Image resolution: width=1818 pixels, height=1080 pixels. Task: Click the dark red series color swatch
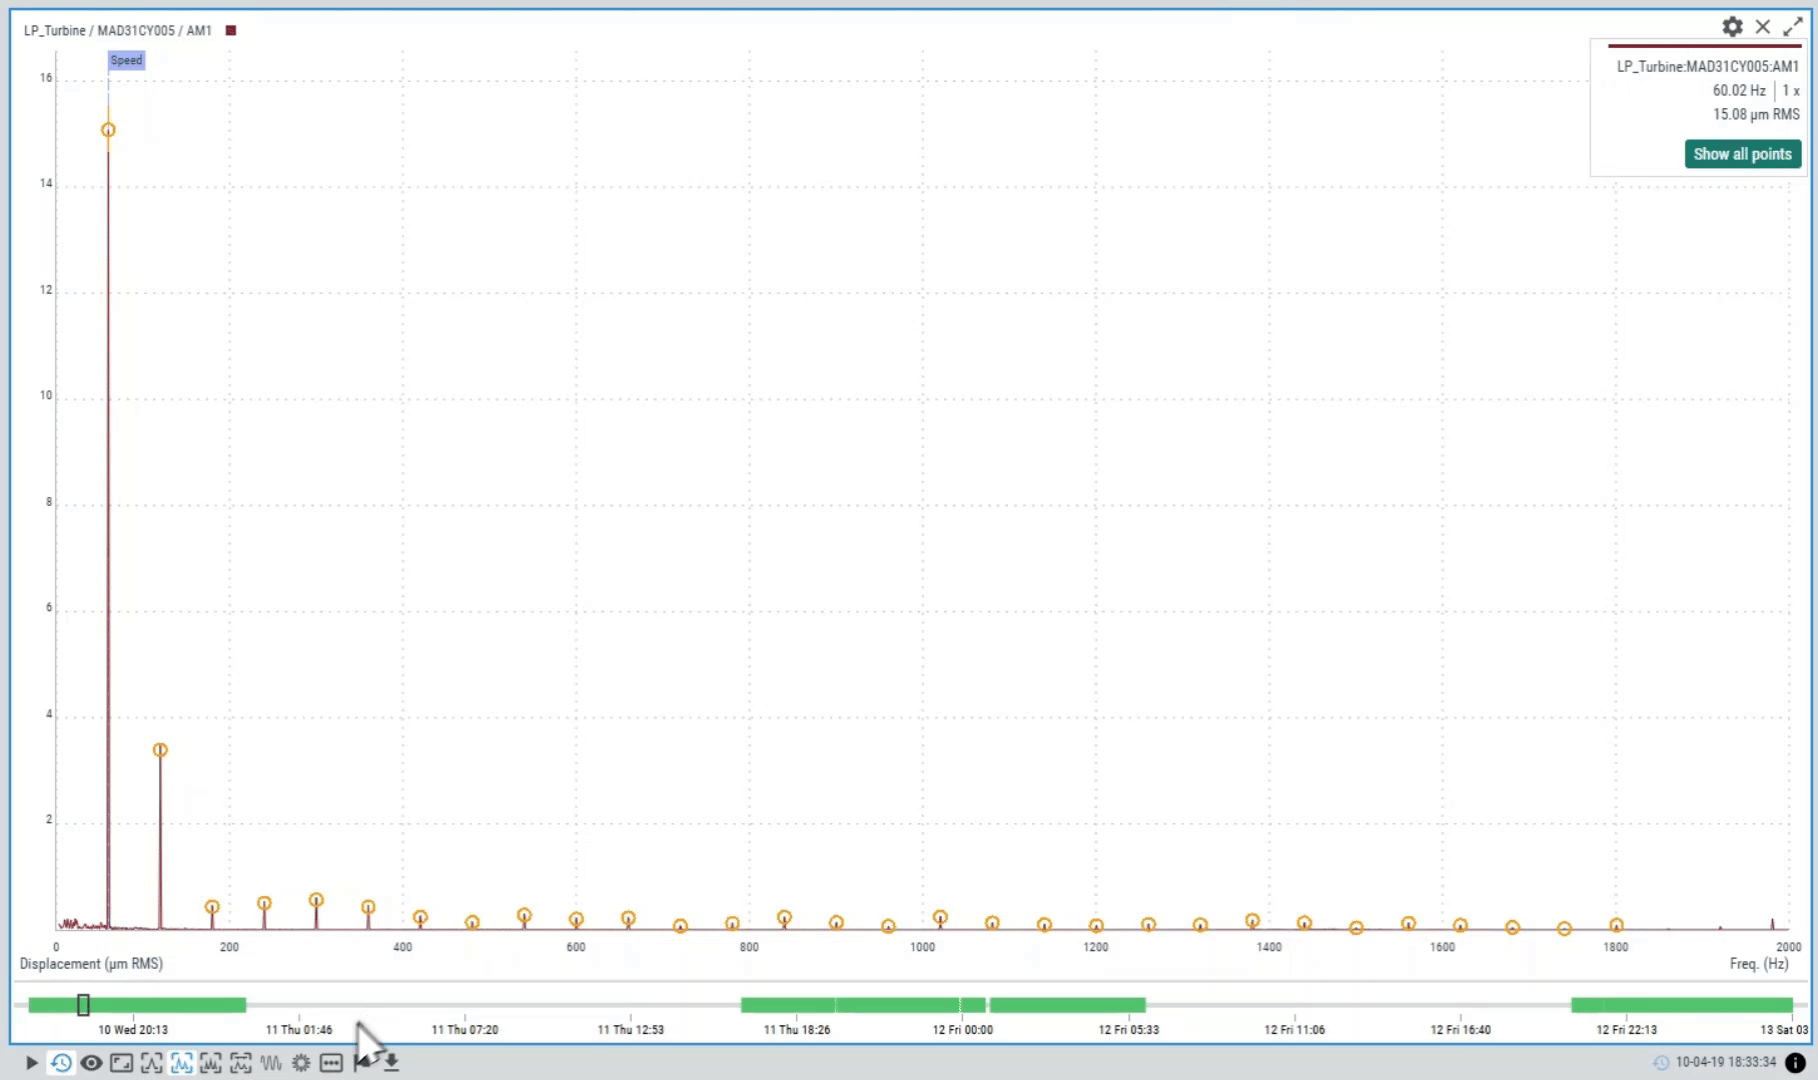231,31
